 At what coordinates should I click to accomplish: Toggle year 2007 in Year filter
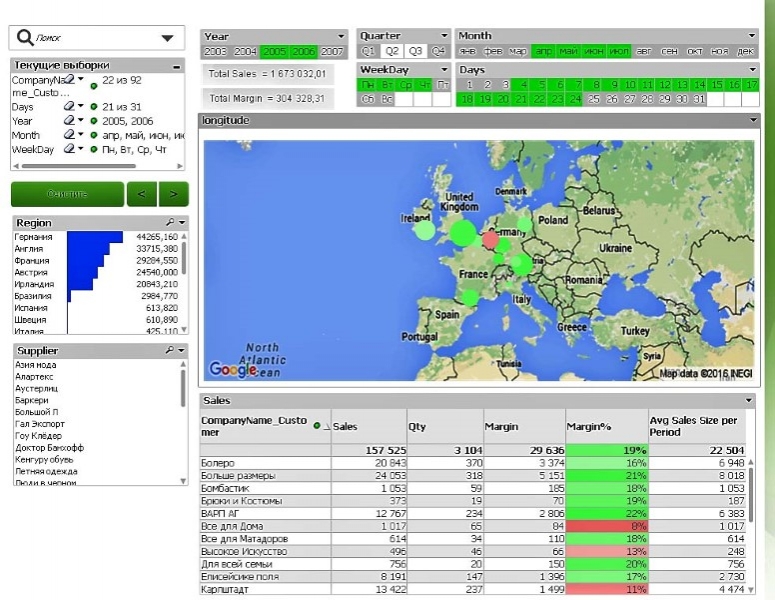[x=333, y=51]
